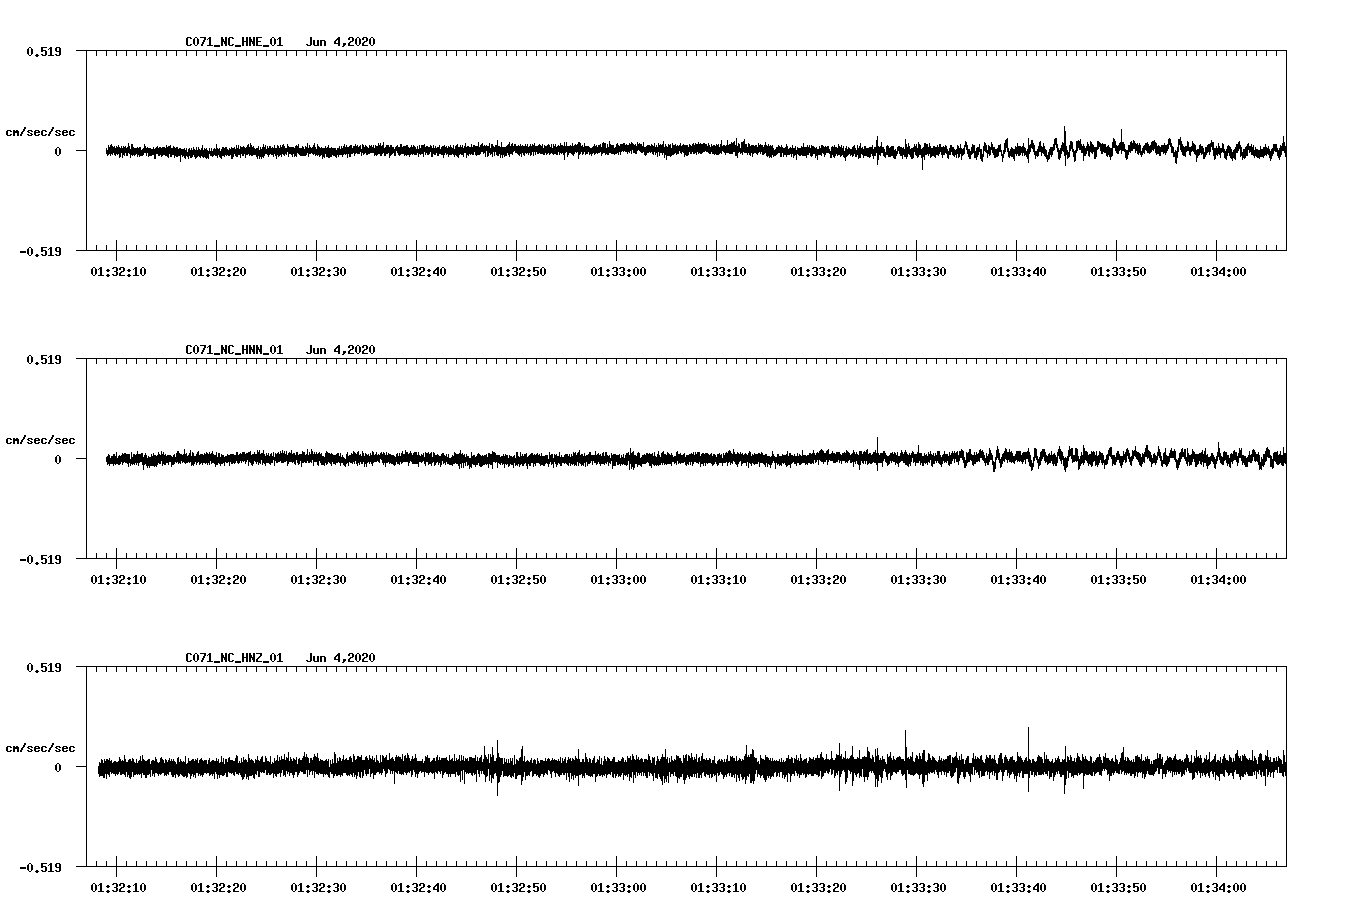Click the C071_NC_HNZ_01 plot title
This screenshot has width=1358, height=924.
pos(234,658)
